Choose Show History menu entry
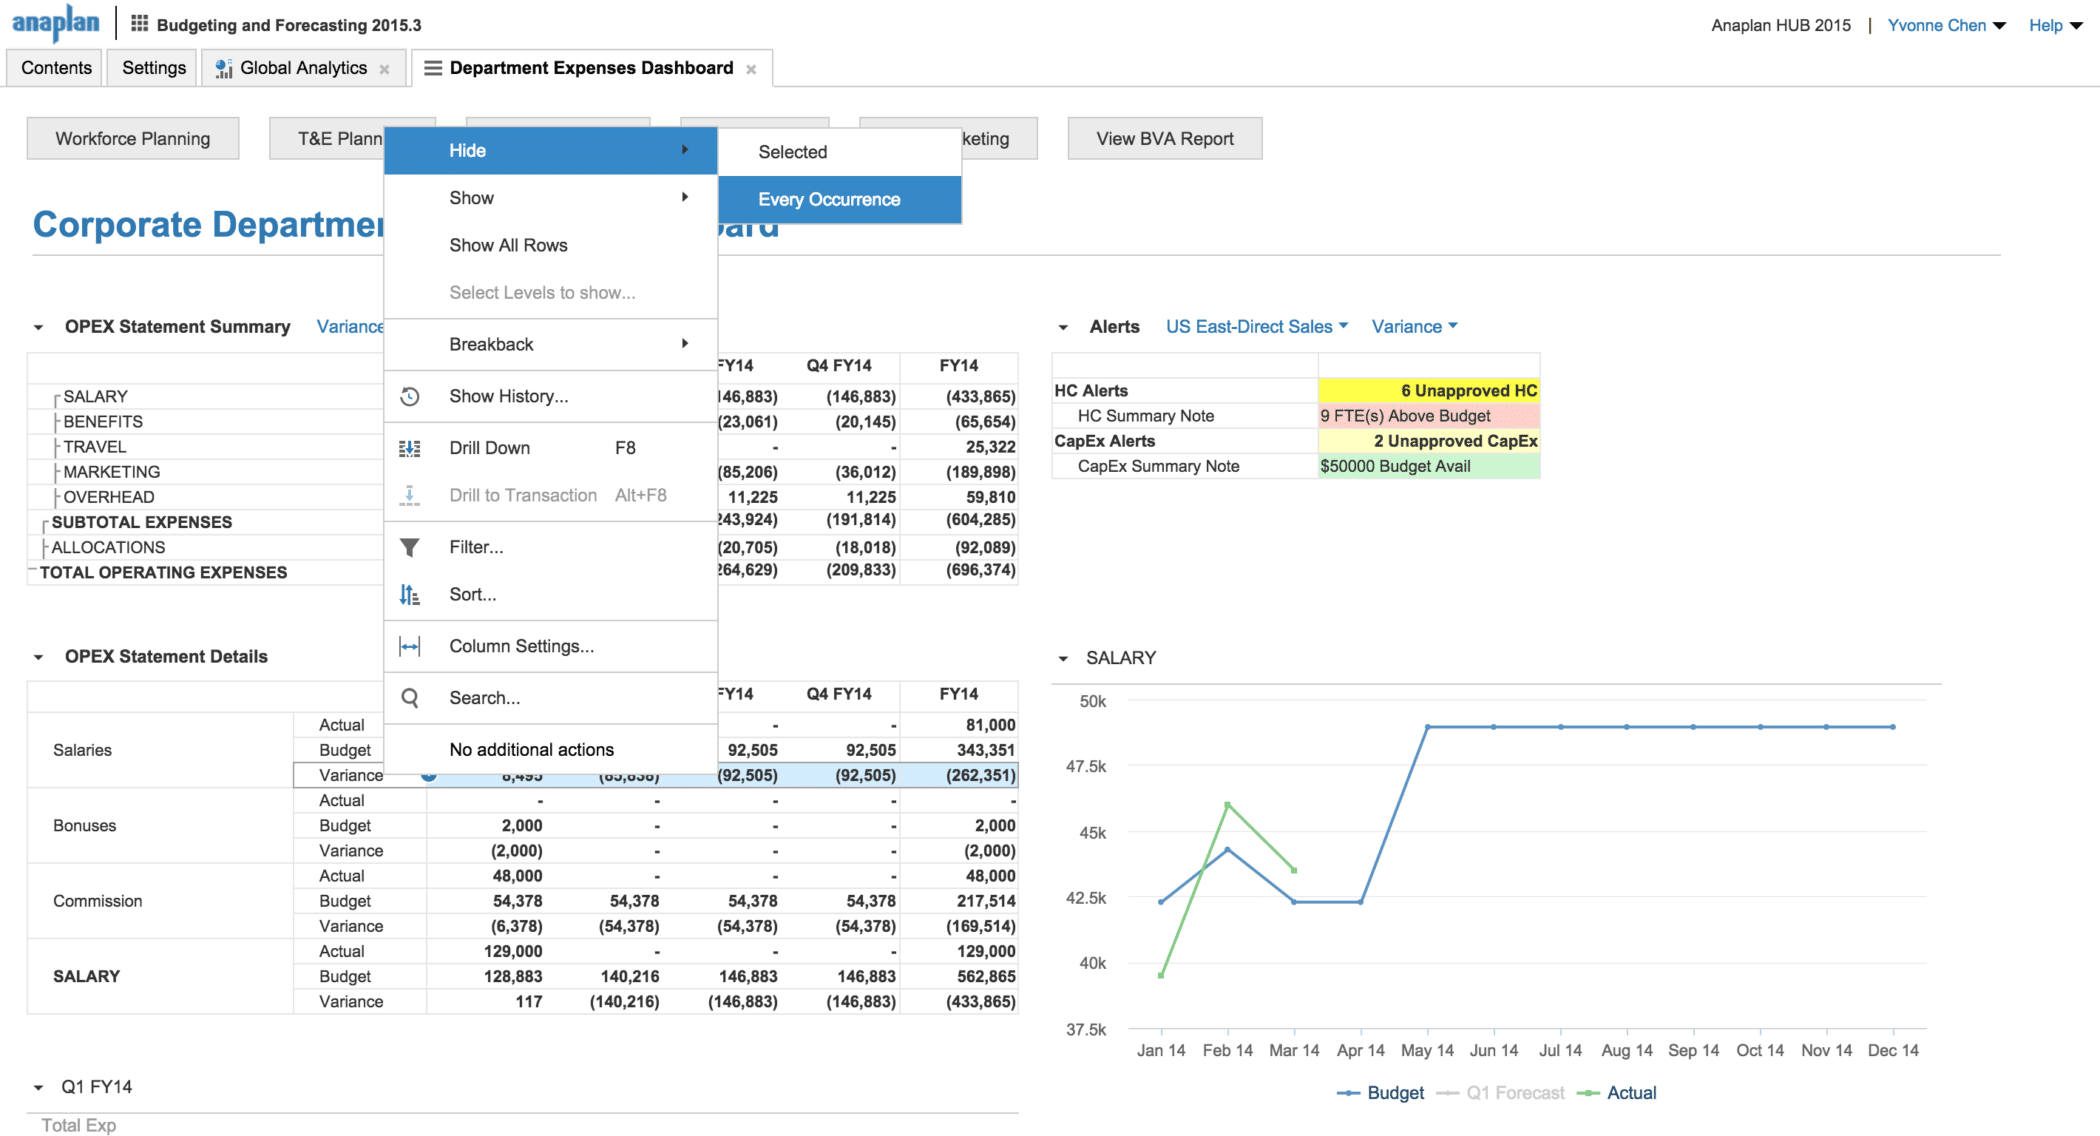Image resolution: width=2100 pixels, height=1136 pixels. (550, 396)
